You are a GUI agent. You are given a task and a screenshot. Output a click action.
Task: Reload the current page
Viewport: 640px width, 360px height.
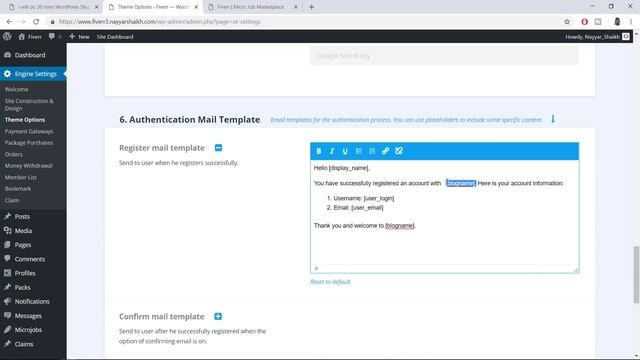coord(36,22)
